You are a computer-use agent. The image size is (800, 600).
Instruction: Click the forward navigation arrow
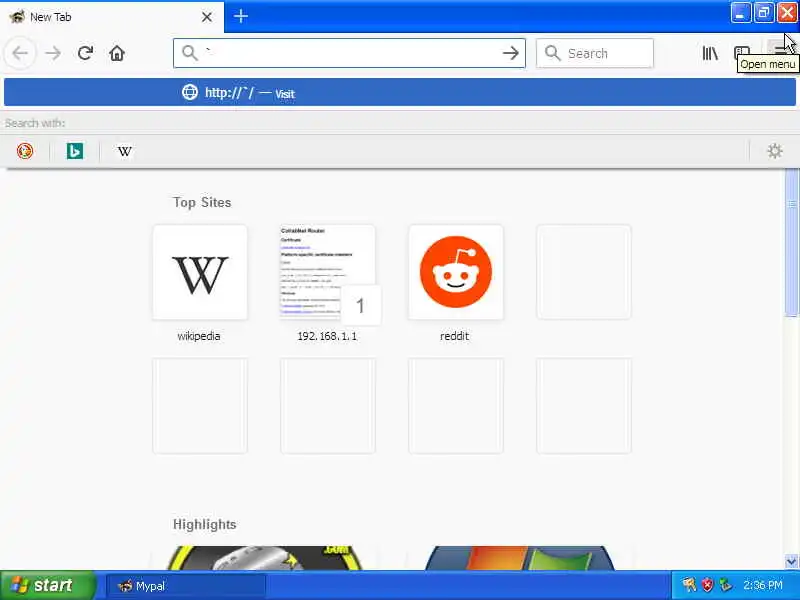point(53,53)
